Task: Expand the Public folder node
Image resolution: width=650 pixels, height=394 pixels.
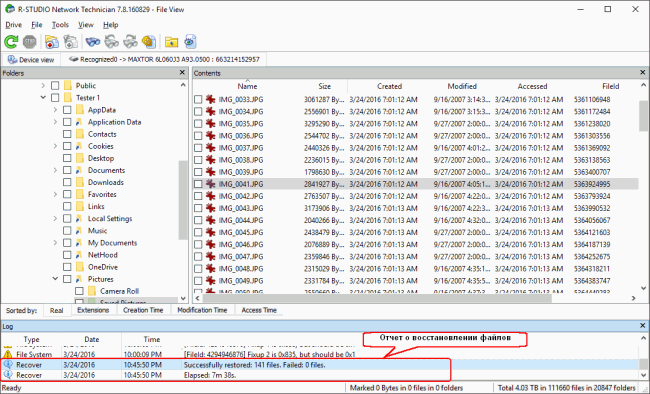Action: tap(43, 85)
